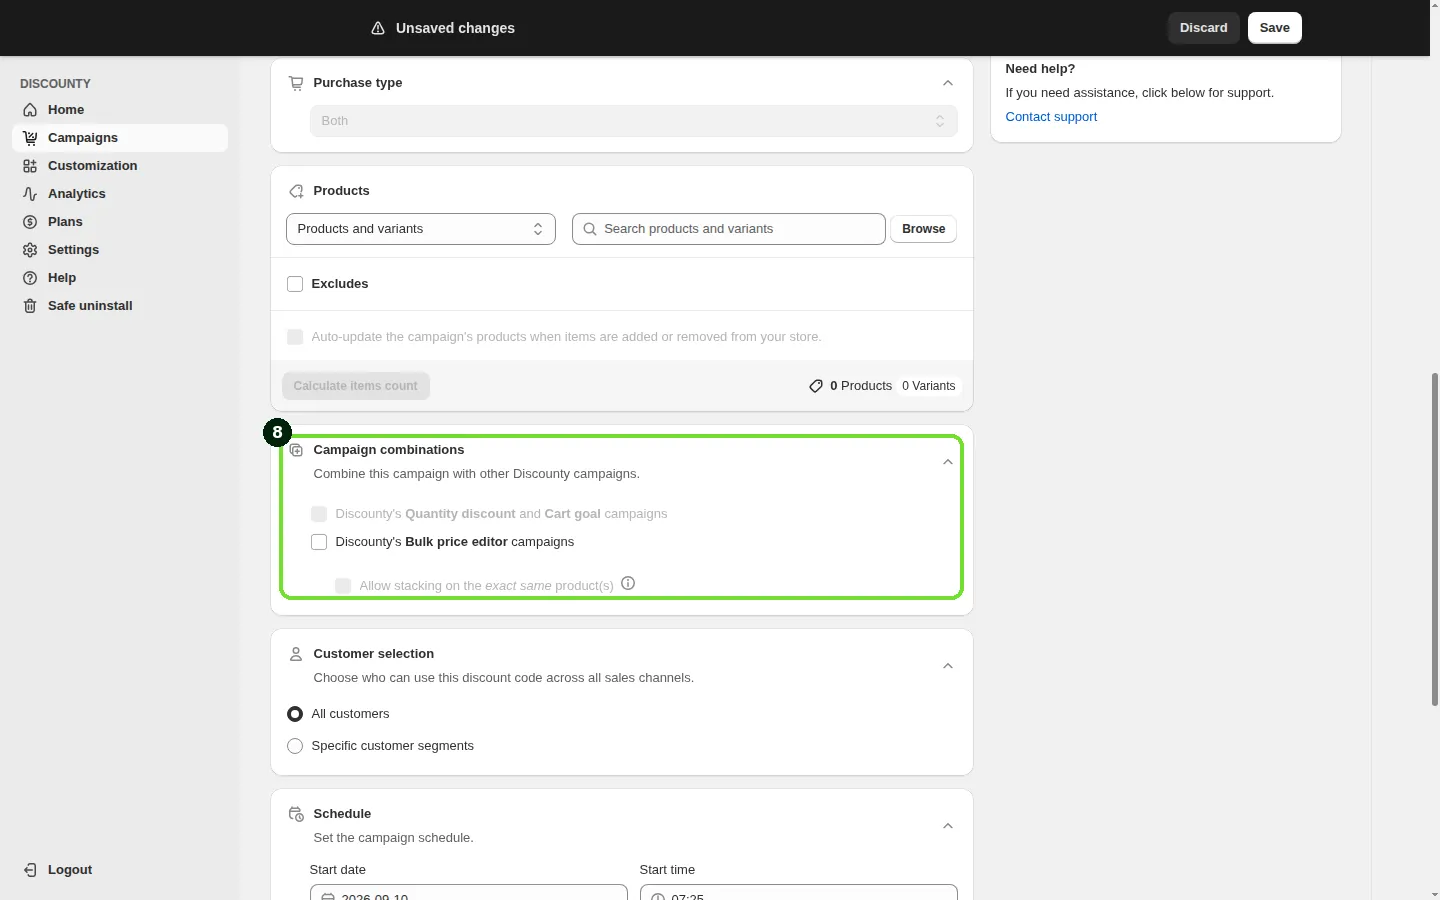Toggle the Quantity discount and Cart goal checkbox
Screen dimensions: 1440x900
click(x=319, y=514)
